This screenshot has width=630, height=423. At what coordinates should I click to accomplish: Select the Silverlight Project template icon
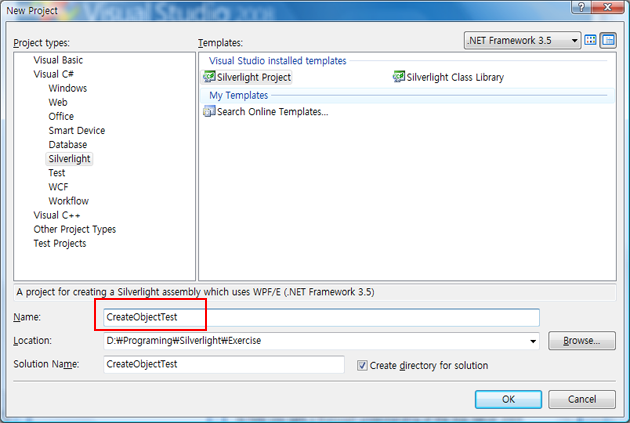(x=209, y=77)
